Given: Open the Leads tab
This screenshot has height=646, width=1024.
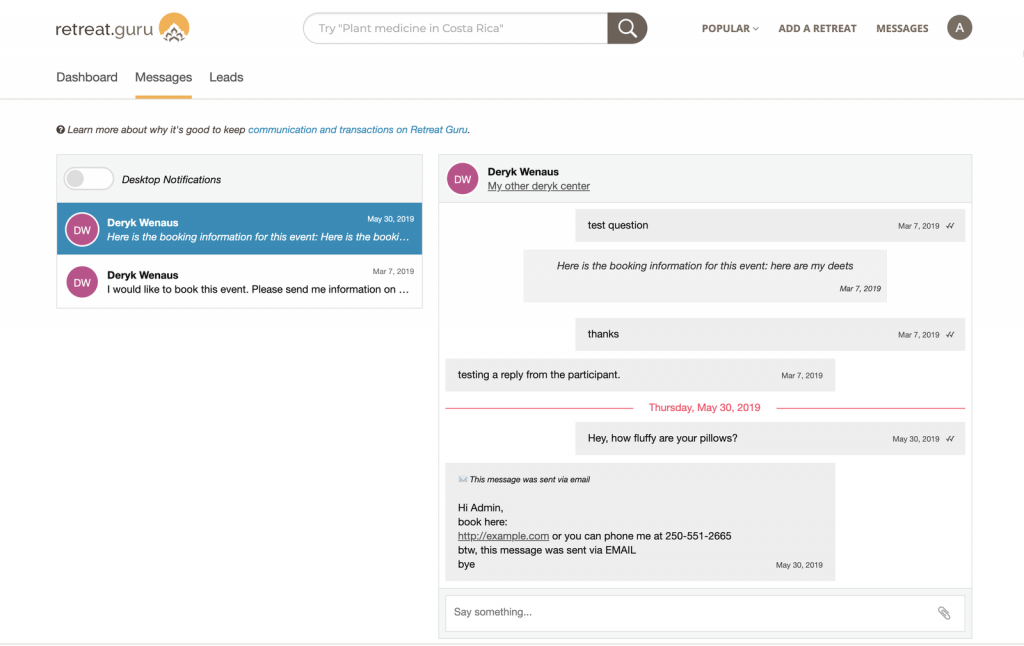Looking at the screenshot, I should coord(226,77).
